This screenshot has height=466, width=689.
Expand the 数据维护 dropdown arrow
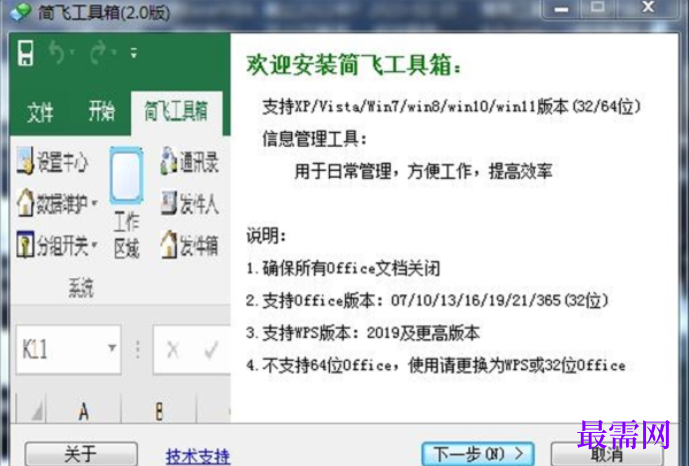[94, 204]
